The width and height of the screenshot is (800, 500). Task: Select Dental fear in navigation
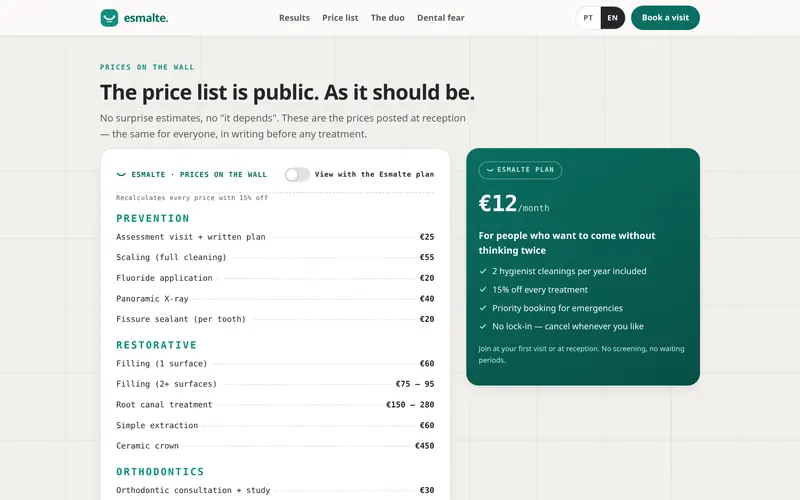[x=441, y=18]
